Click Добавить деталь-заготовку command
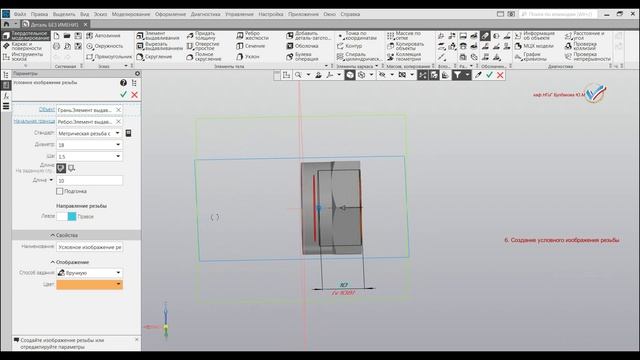This screenshot has width=640, height=360. [x=309, y=36]
